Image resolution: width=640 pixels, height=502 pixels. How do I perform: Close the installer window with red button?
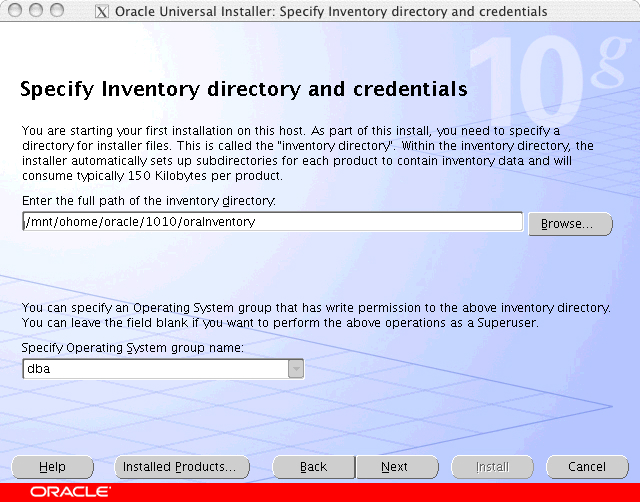click(13, 11)
